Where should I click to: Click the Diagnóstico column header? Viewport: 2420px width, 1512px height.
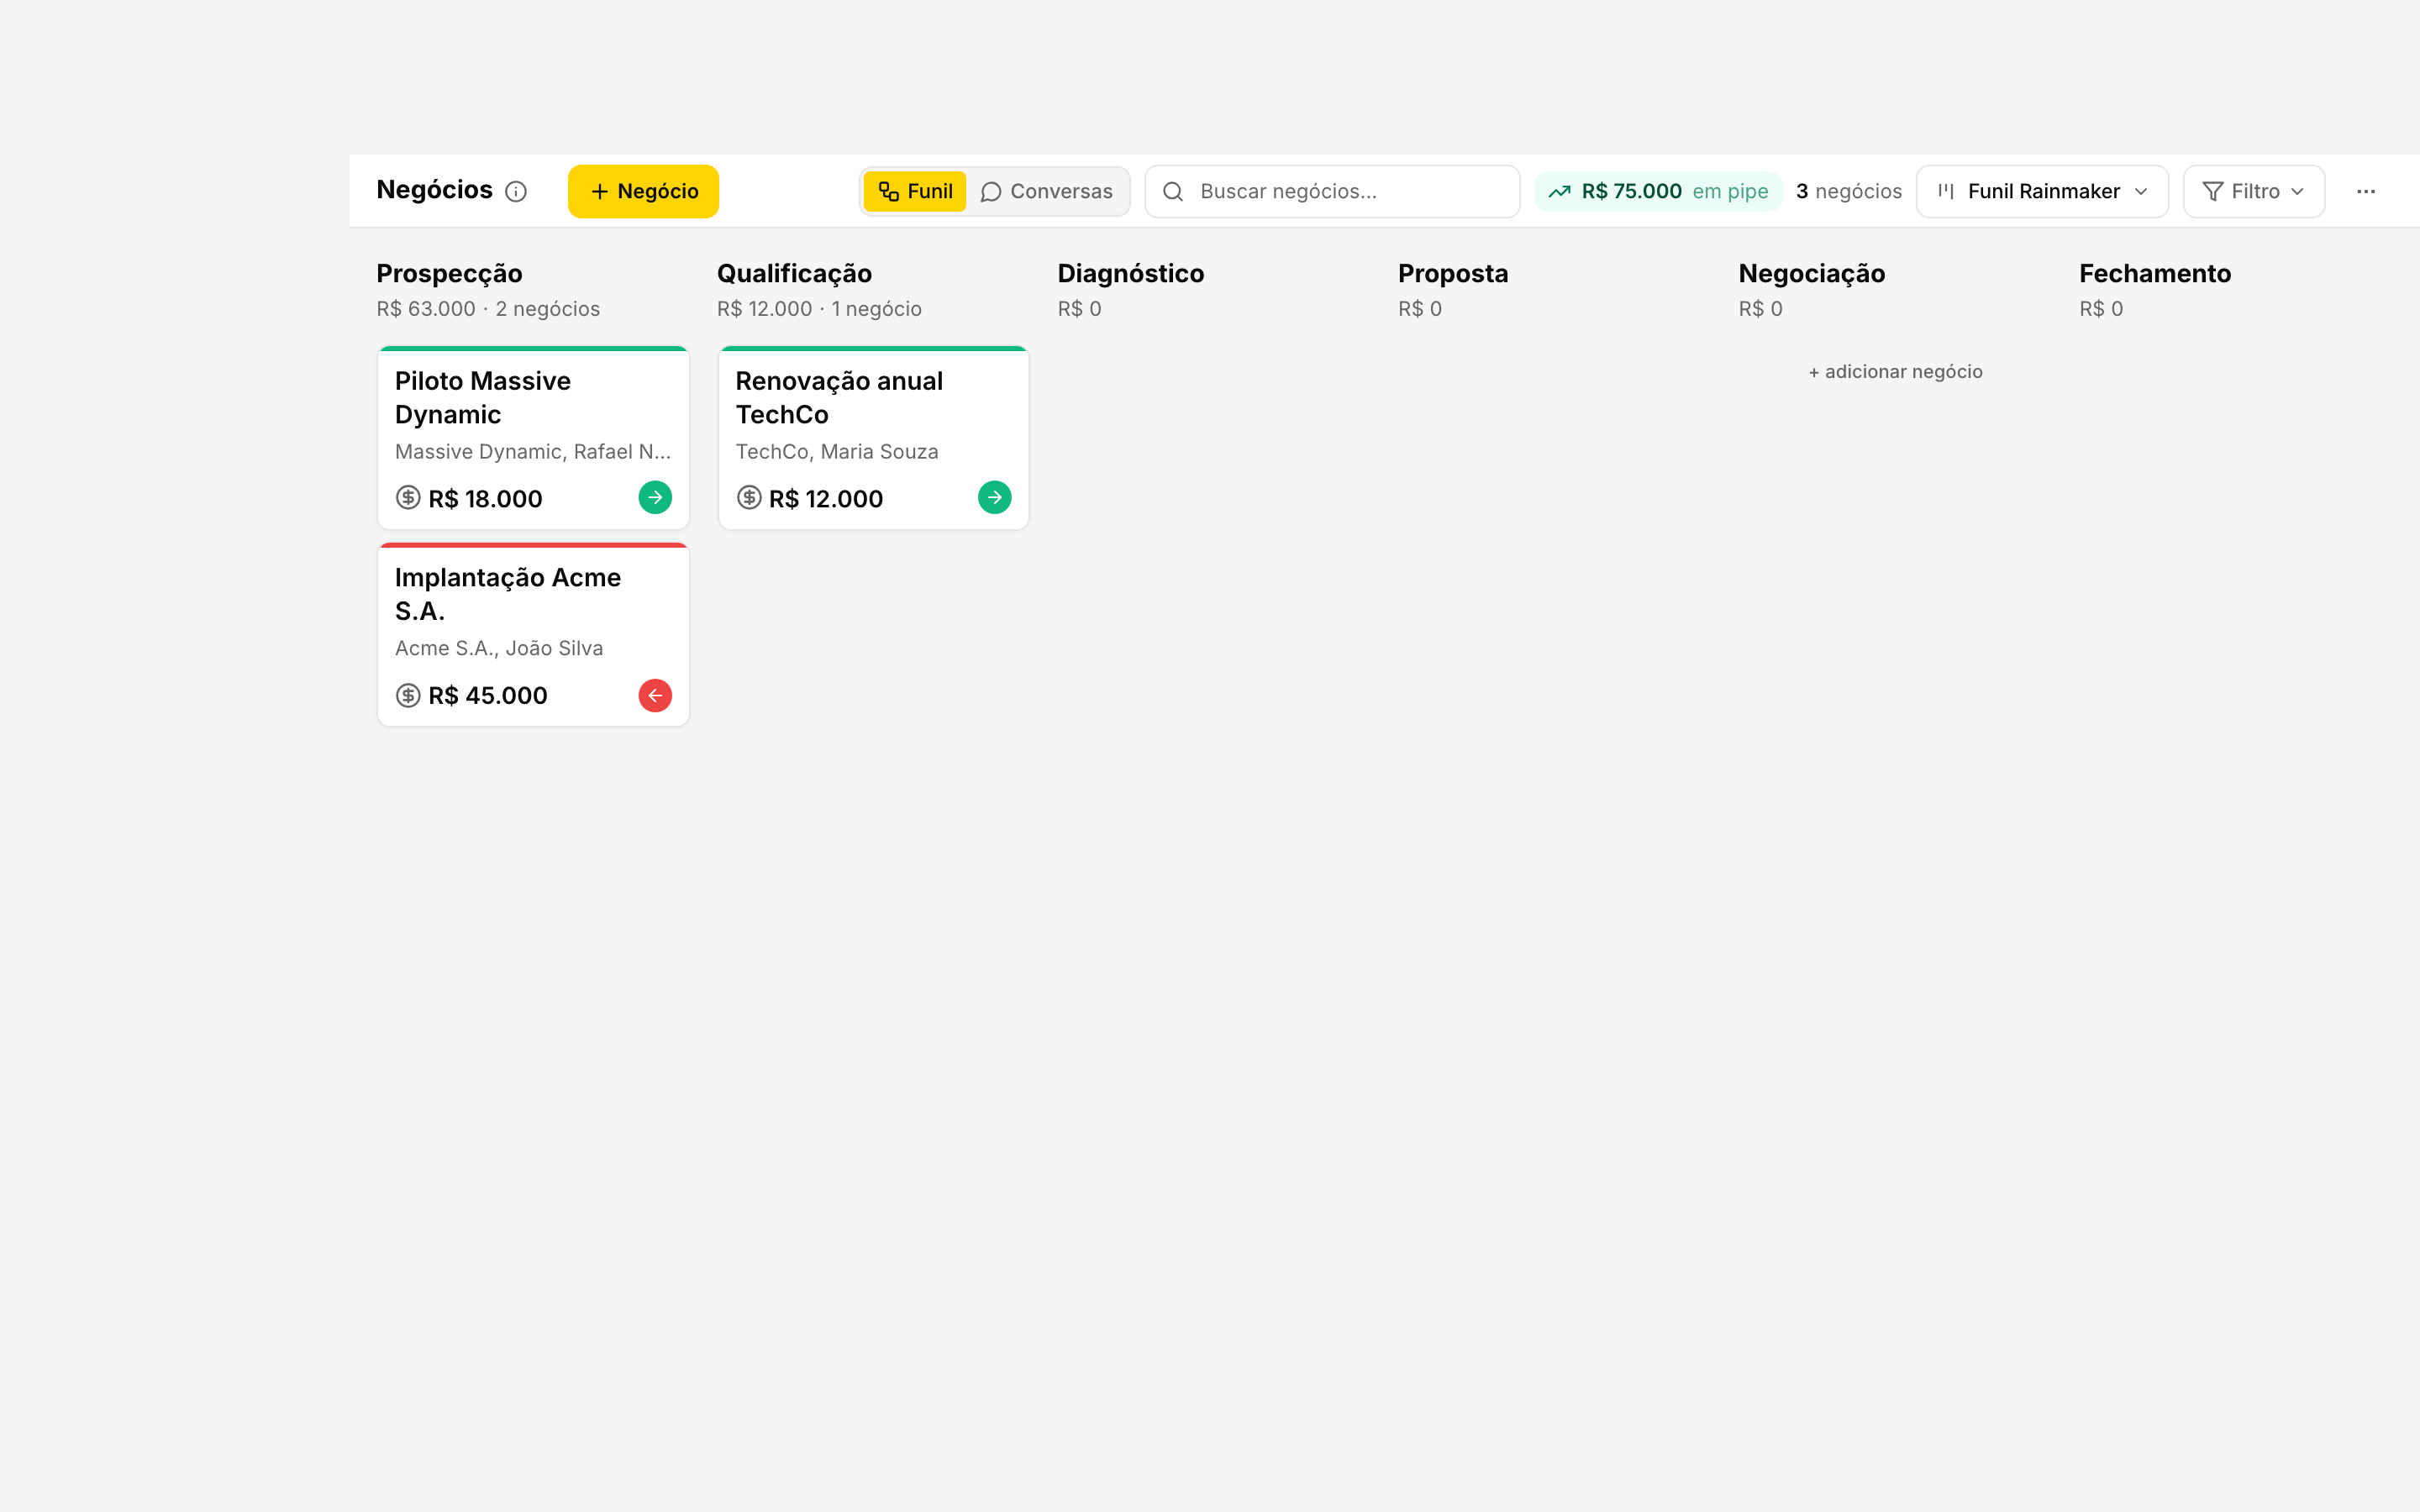coord(1131,274)
